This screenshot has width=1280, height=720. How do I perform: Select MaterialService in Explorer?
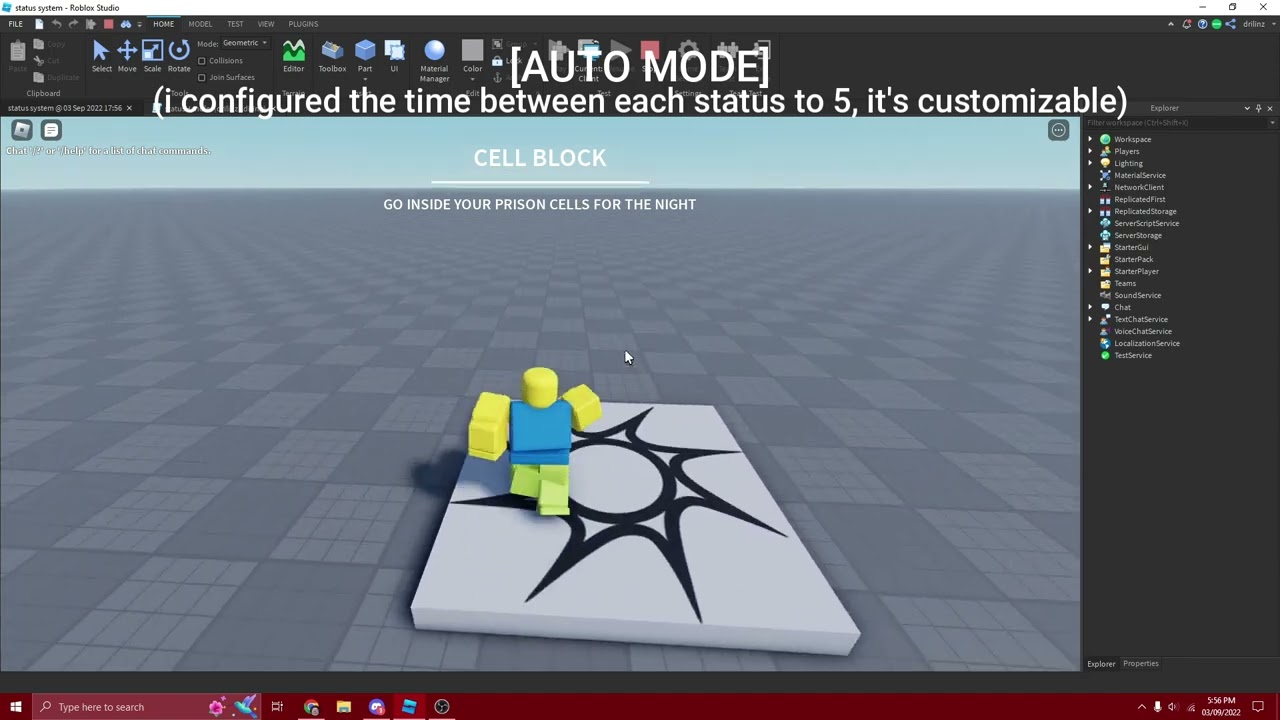point(1139,175)
